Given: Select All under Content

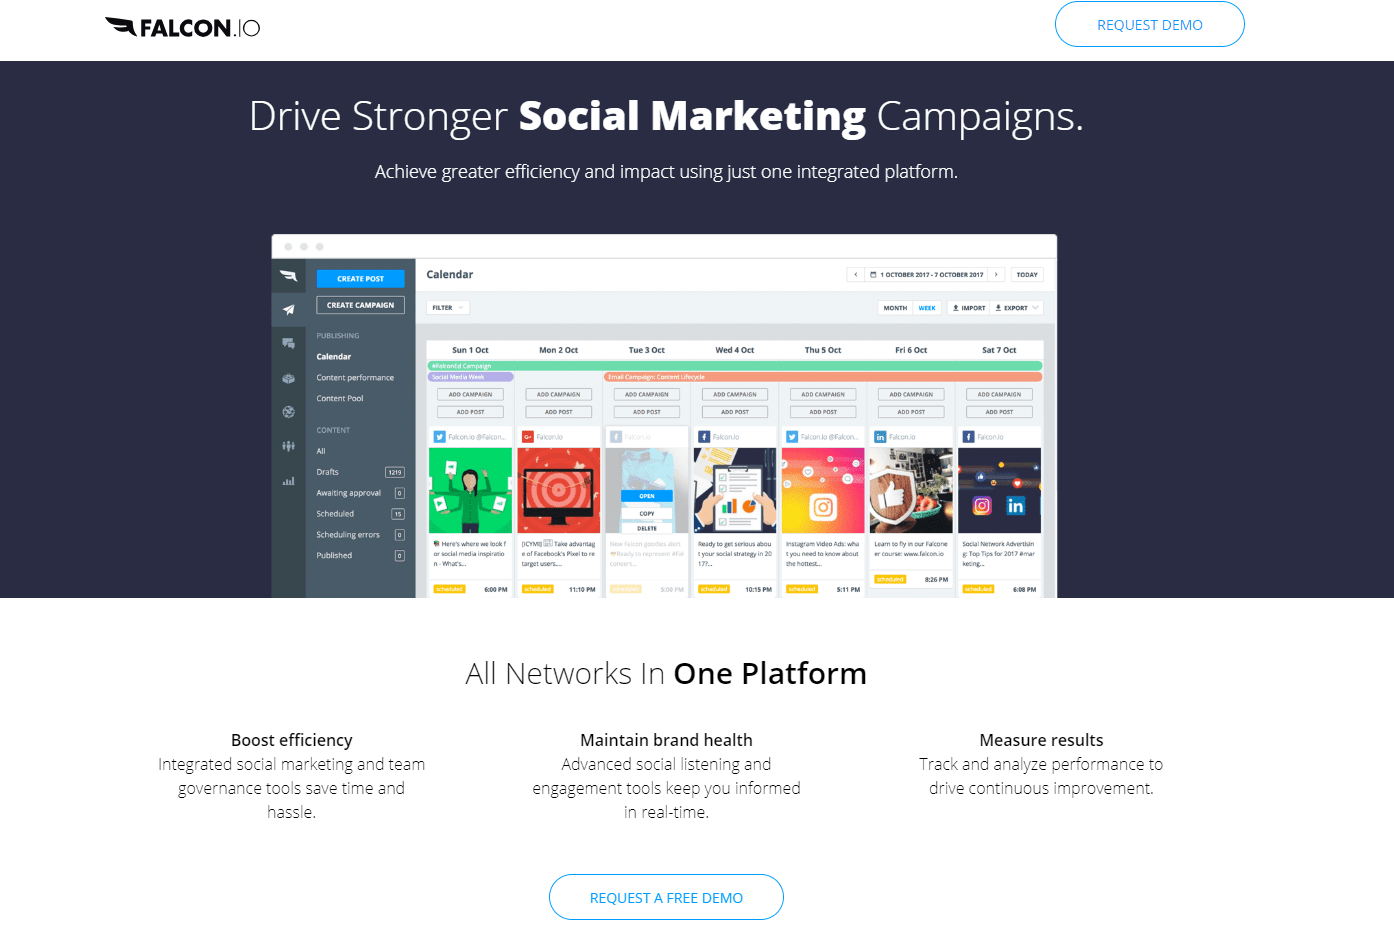Looking at the screenshot, I should pyautogui.click(x=321, y=451).
